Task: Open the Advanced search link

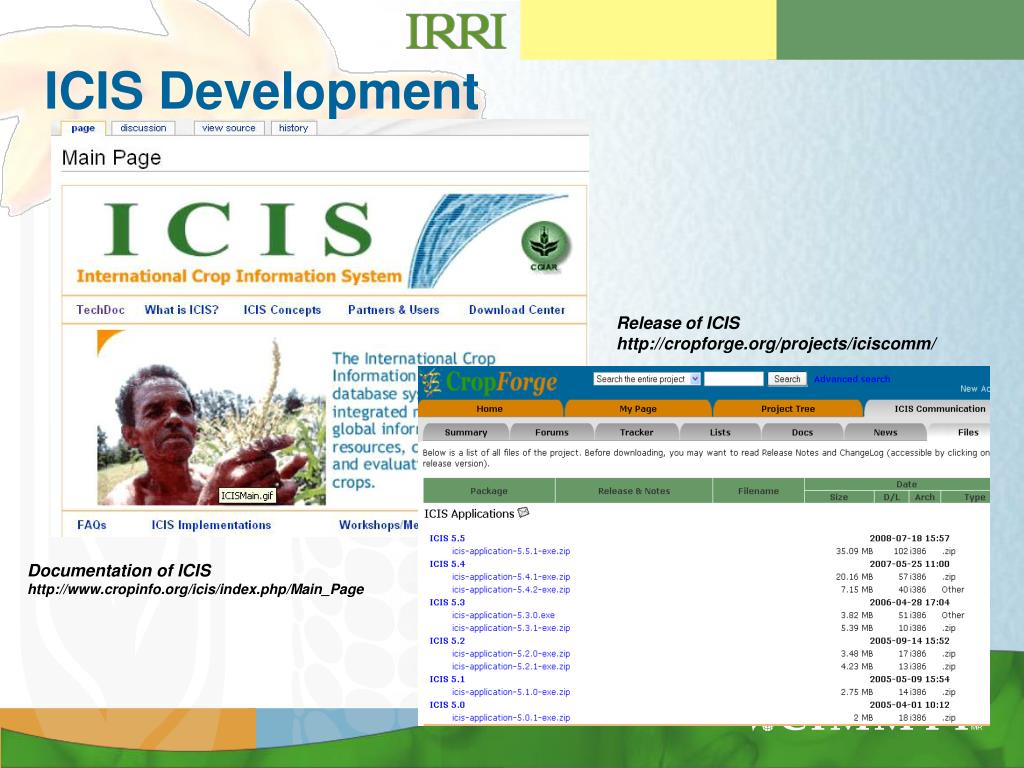Action: point(852,379)
